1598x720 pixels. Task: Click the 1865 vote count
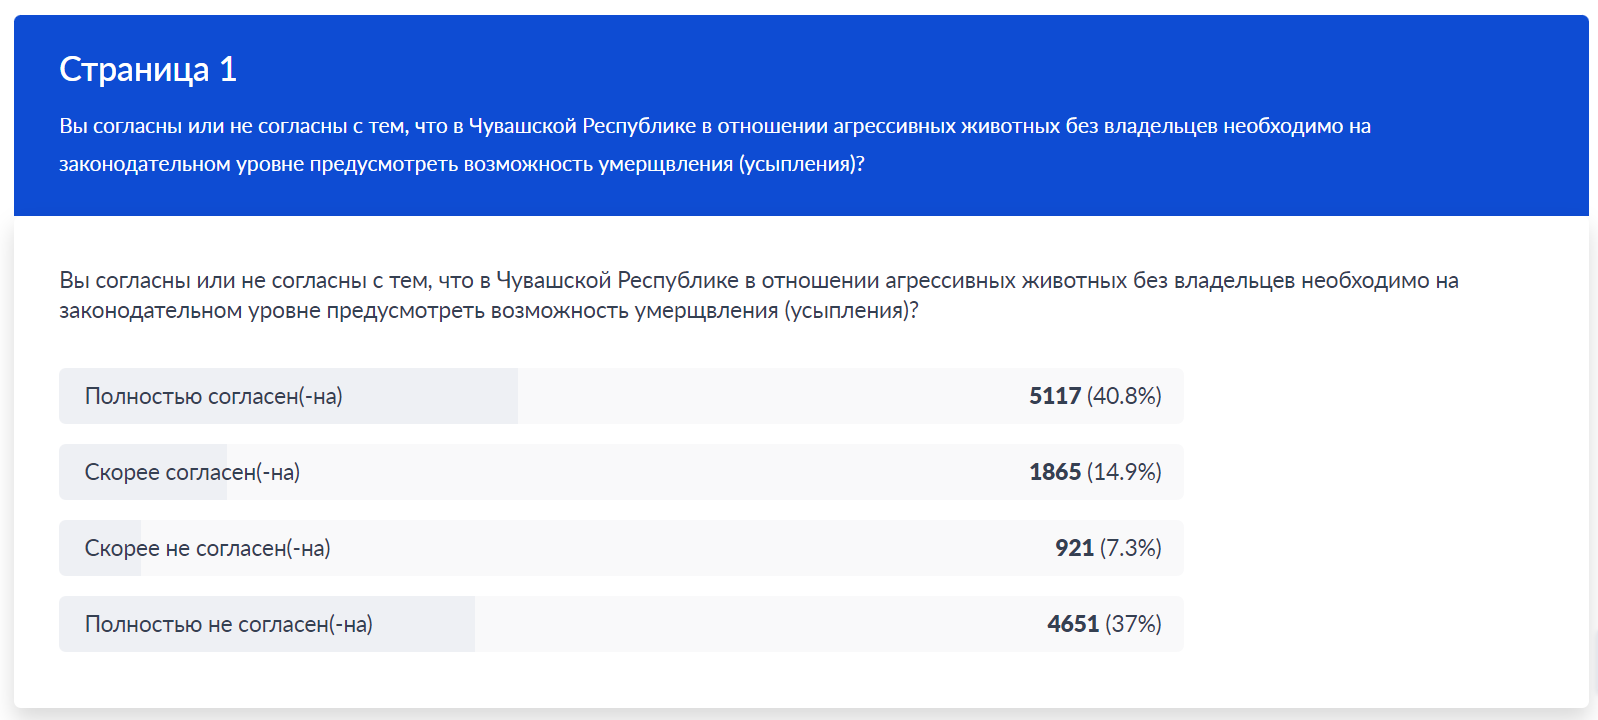[x=1054, y=472]
